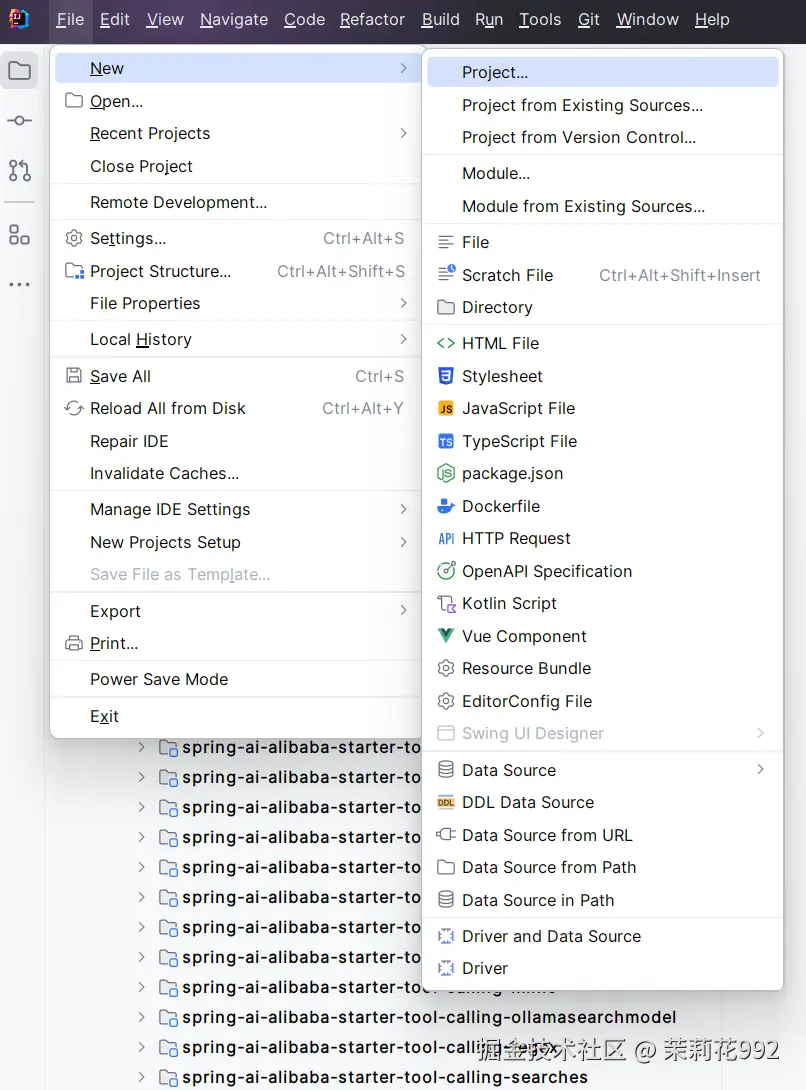Expand the tool-calling-ollamasearchmodel tree node

click(141, 1017)
